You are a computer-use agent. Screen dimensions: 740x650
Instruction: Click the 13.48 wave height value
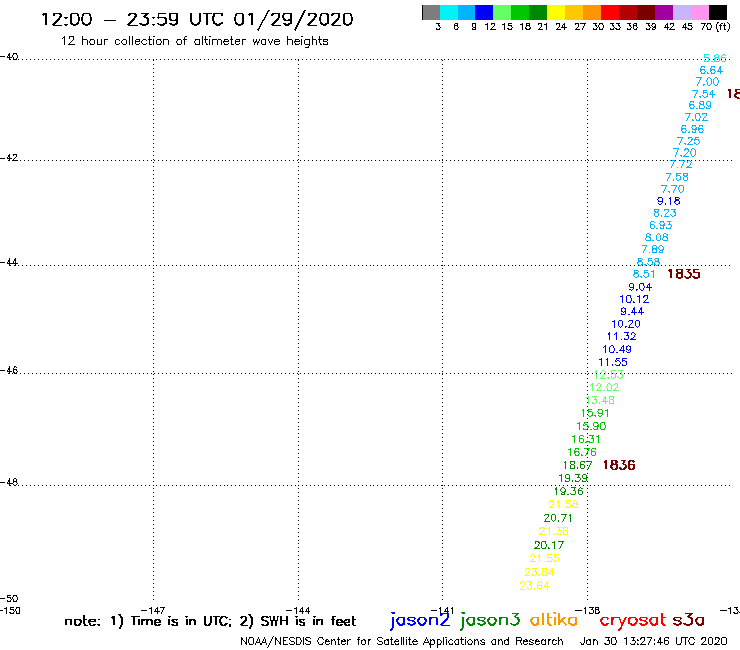point(600,400)
